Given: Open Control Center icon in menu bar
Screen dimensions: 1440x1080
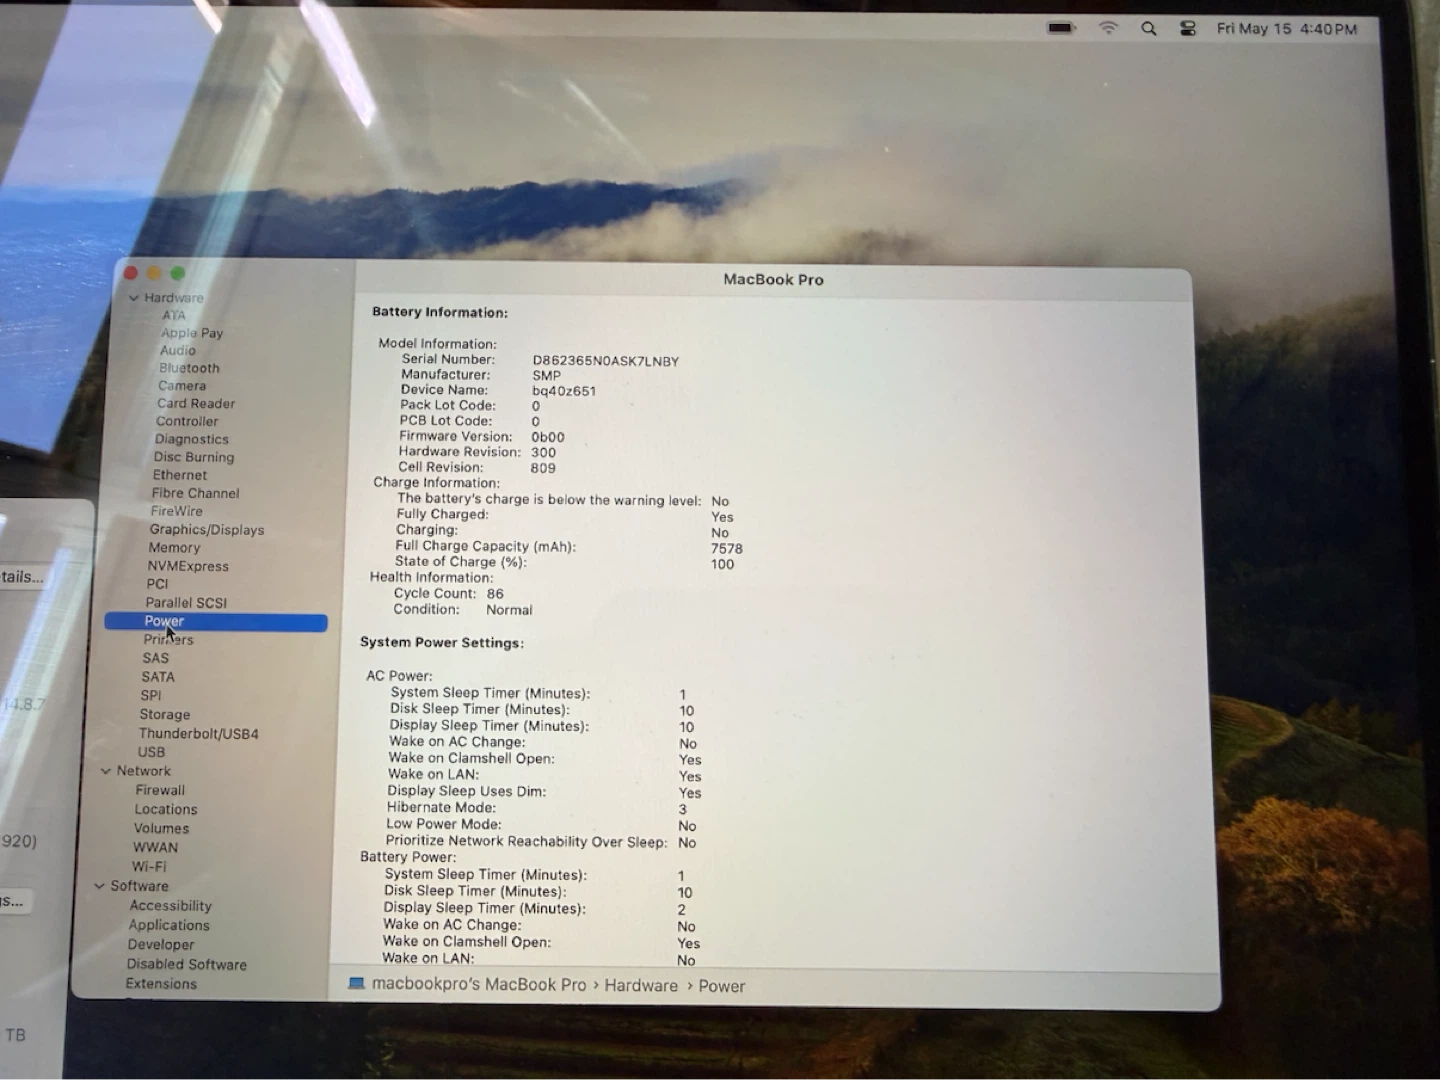Looking at the screenshot, I should [x=1188, y=29].
